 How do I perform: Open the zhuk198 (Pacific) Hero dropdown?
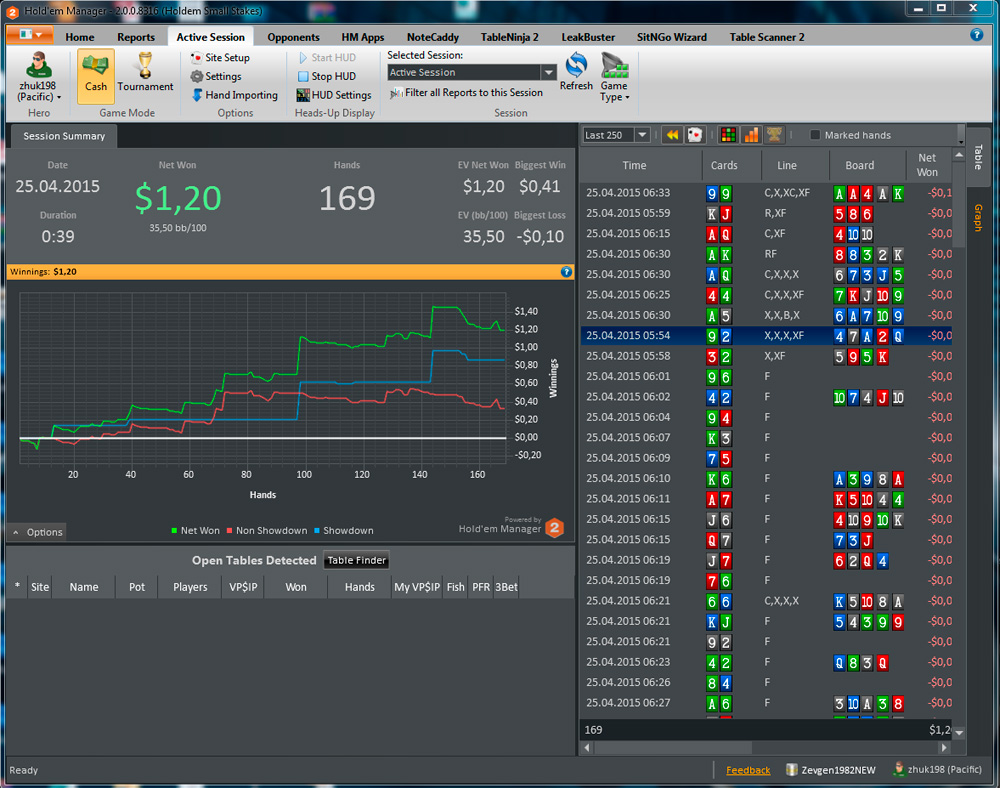[38, 77]
